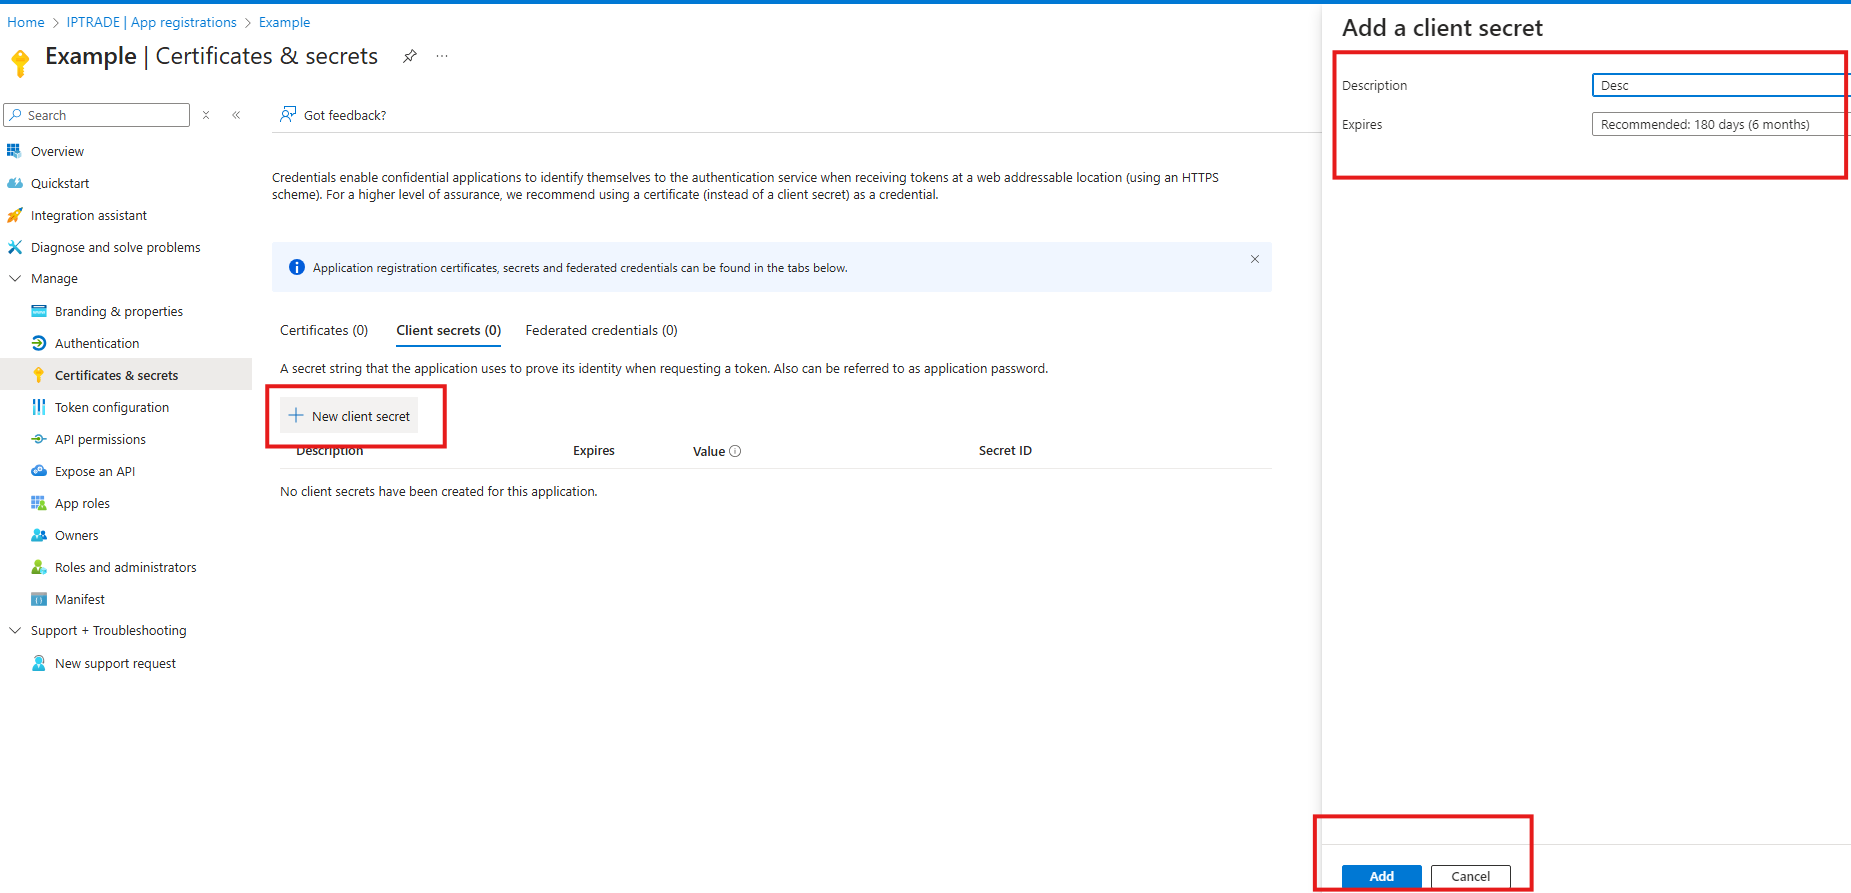Viewport: 1851px width, 893px height.
Task: Collapse the sidebar with double chevron icon
Action: pos(236,115)
